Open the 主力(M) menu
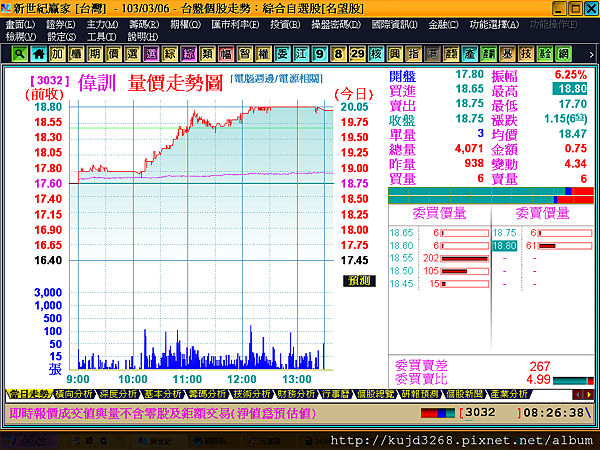The width and height of the screenshot is (600, 450). [x=102, y=24]
